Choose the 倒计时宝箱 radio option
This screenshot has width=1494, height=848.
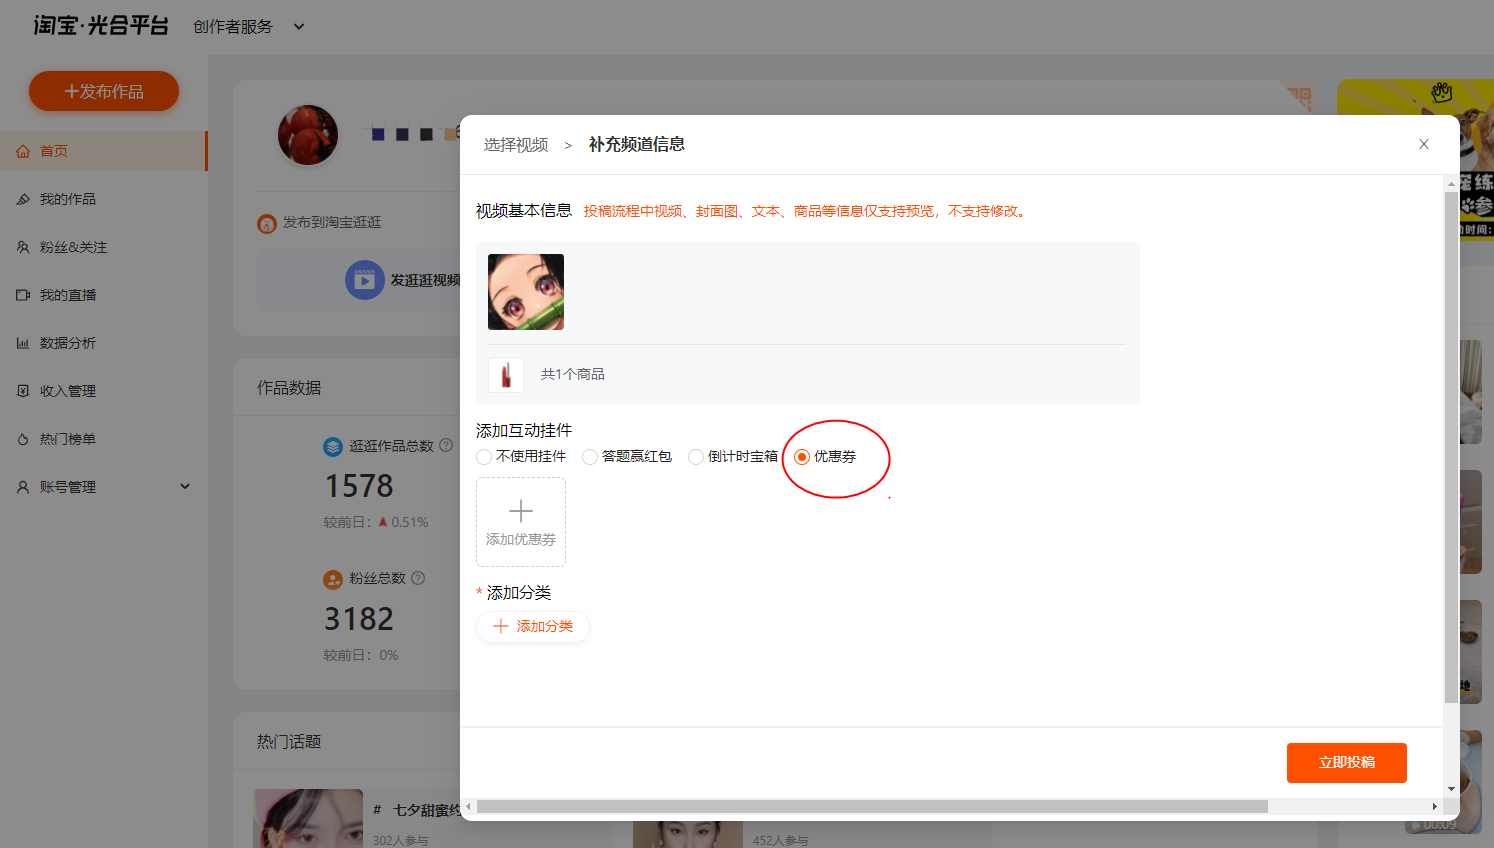[x=696, y=457]
